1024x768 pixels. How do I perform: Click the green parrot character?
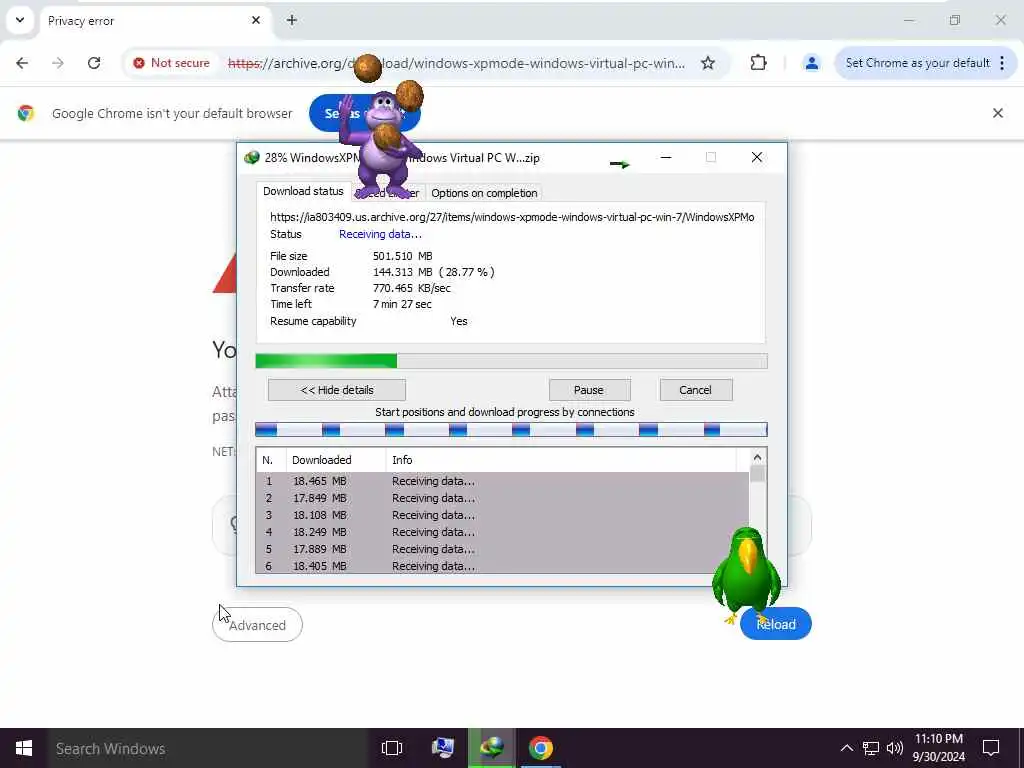click(x=746, y=575)
